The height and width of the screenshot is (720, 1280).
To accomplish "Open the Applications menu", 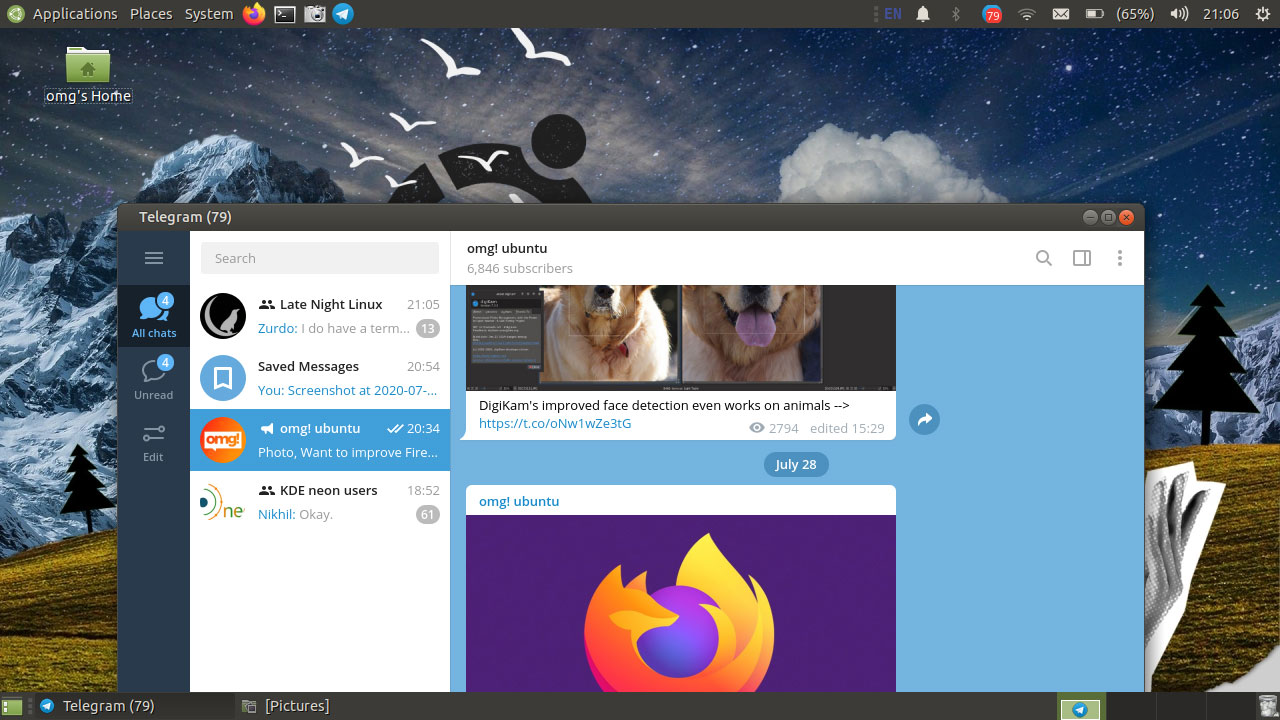I will [x=75, y=14].
